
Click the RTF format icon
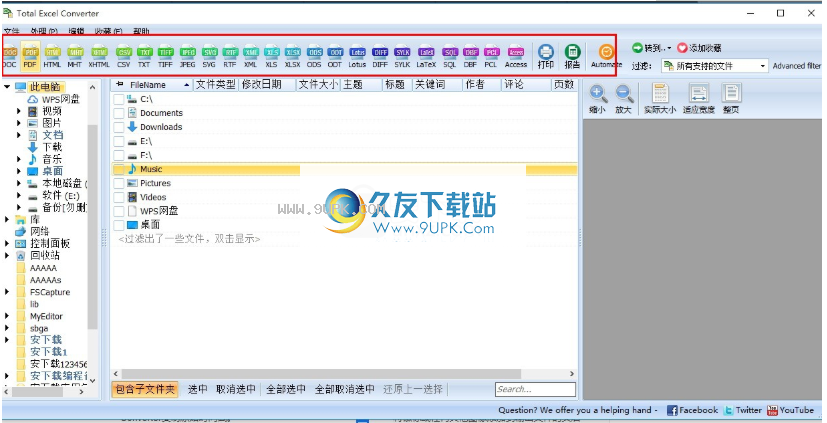[x=230, y=56]
